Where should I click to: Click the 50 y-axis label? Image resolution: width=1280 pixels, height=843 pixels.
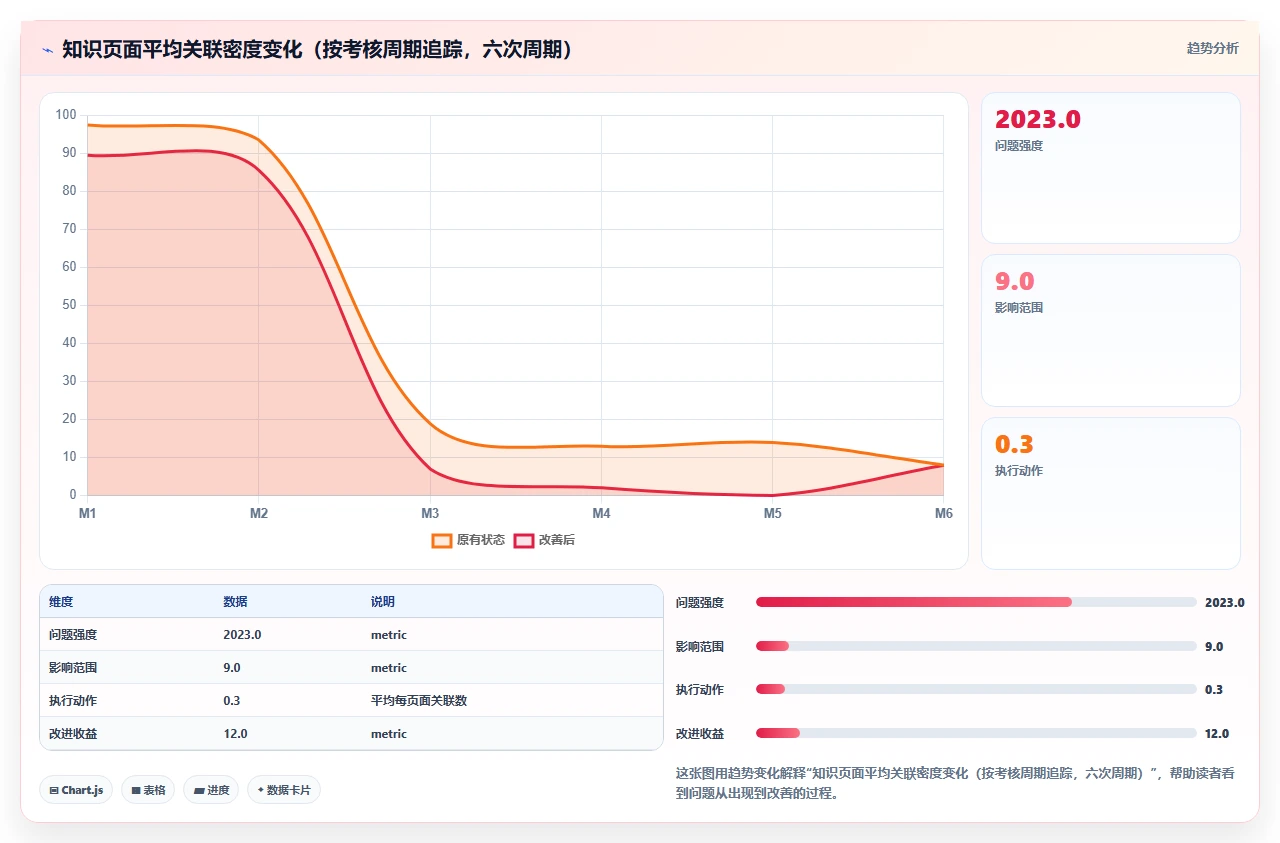click(x=69, y=305)
